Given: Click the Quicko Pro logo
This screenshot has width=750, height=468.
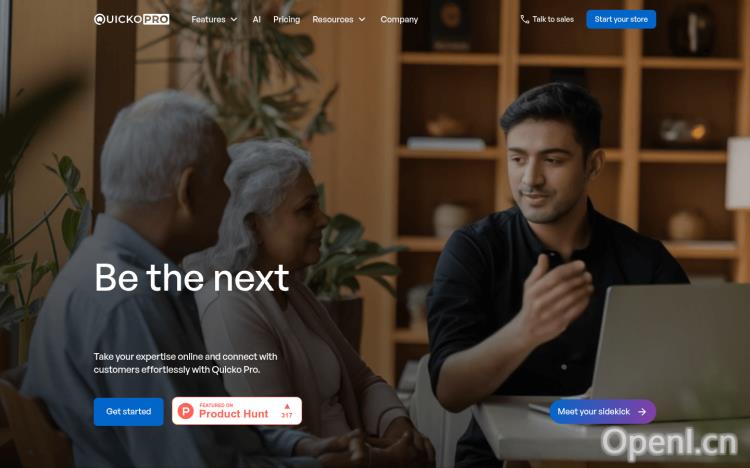Looking at the screenshot, I should click(x=132, y=19).
